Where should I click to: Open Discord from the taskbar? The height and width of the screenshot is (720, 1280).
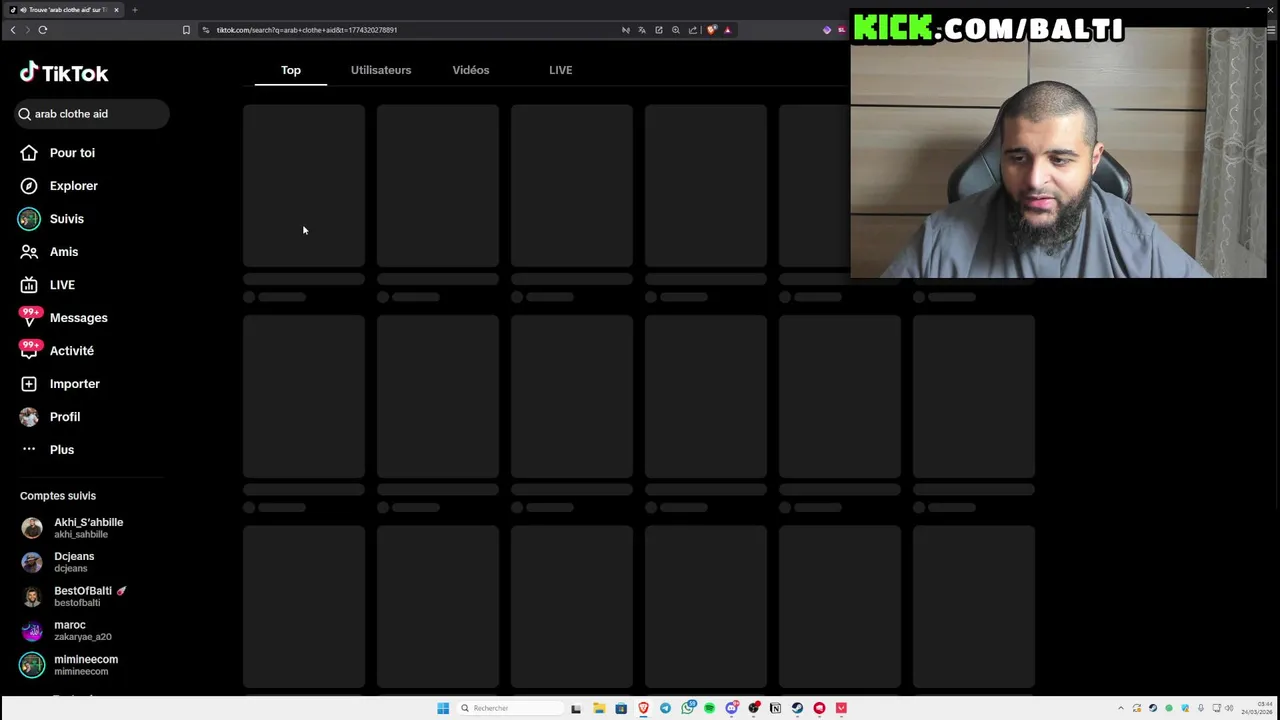[x=731, y=708]
